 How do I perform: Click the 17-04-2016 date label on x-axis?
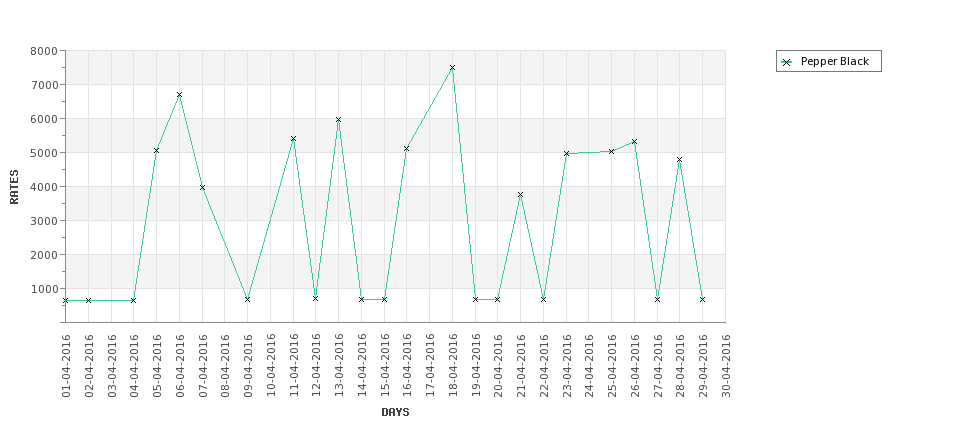pos(430,366)
